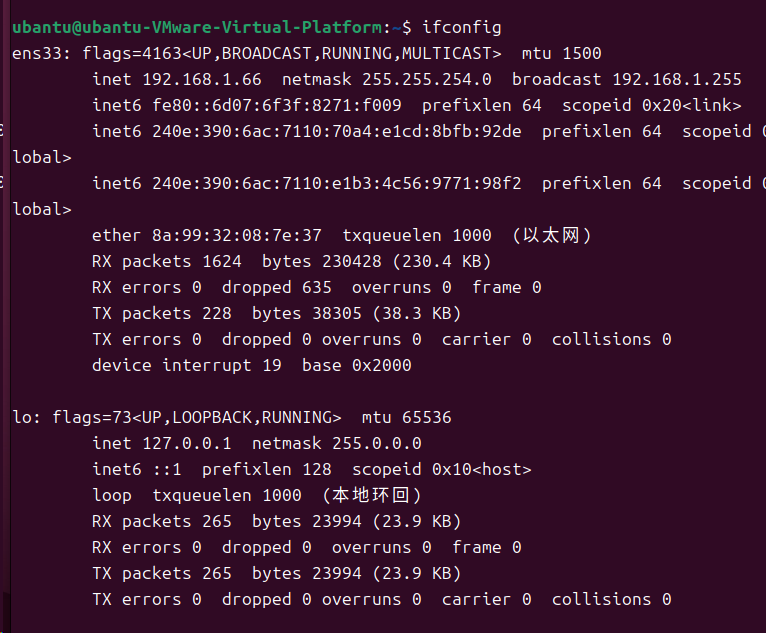Image resolution: width=766 pixels, height=633 pixels.
Task: Click the IPv4 address 192.168.1.66
Action: pos(202,79)
